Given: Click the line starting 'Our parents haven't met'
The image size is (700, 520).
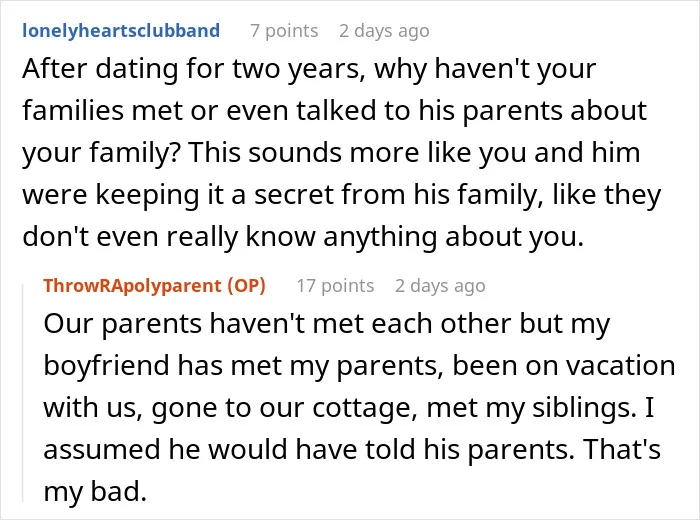Looking at the screenshot, I should tap(327, 324).
